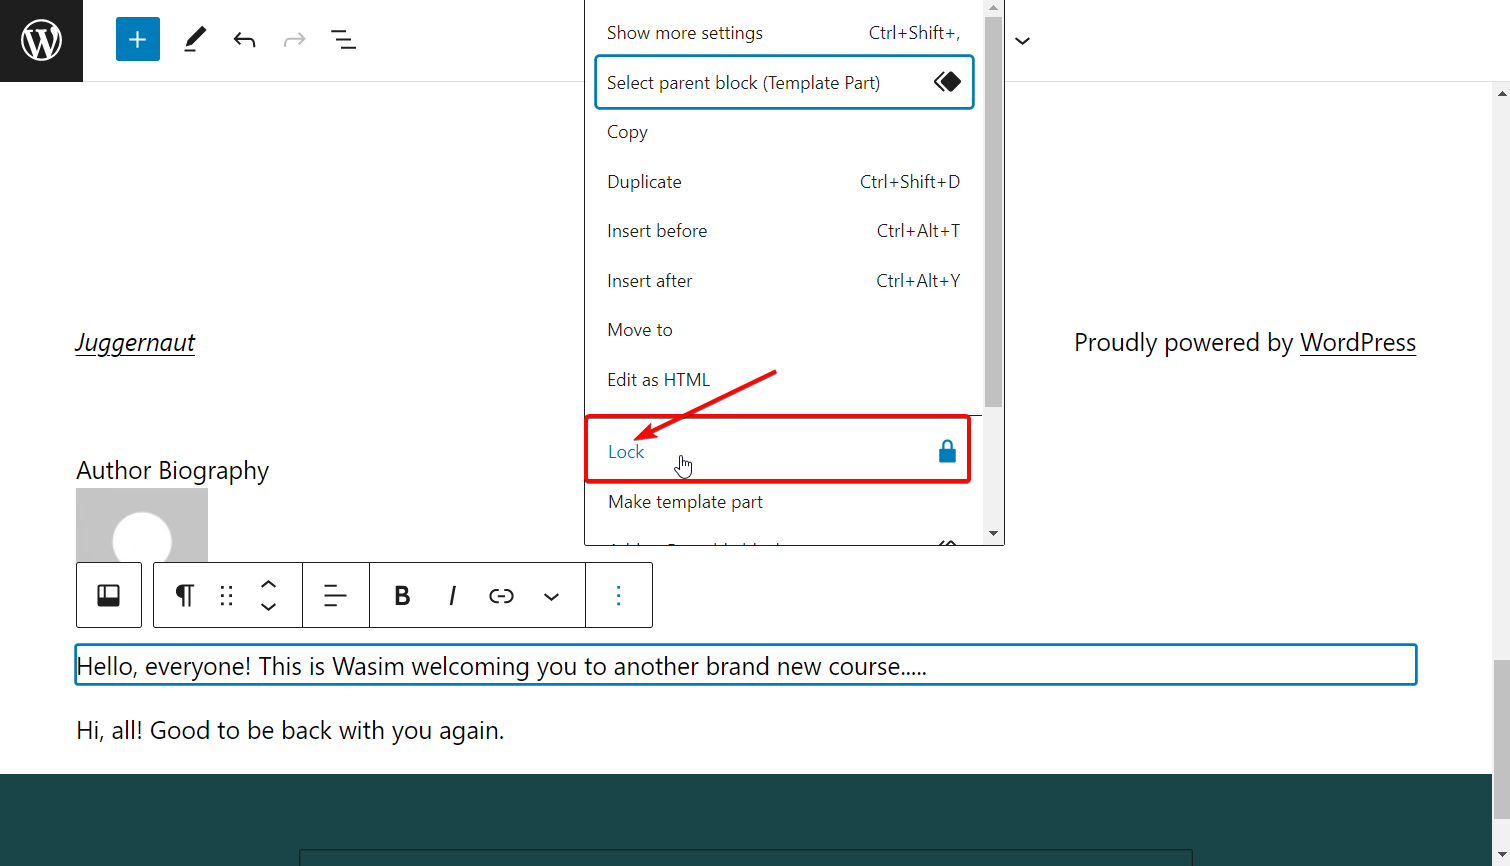This screenshot has width=1510, height=866.
Task: Insert a link in the paragraph
Action: point(501,596)
